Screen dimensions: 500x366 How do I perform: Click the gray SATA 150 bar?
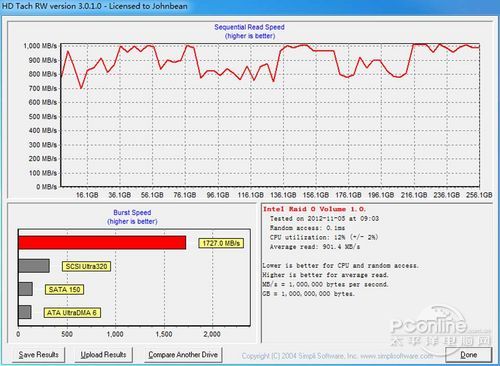point(26,289)
